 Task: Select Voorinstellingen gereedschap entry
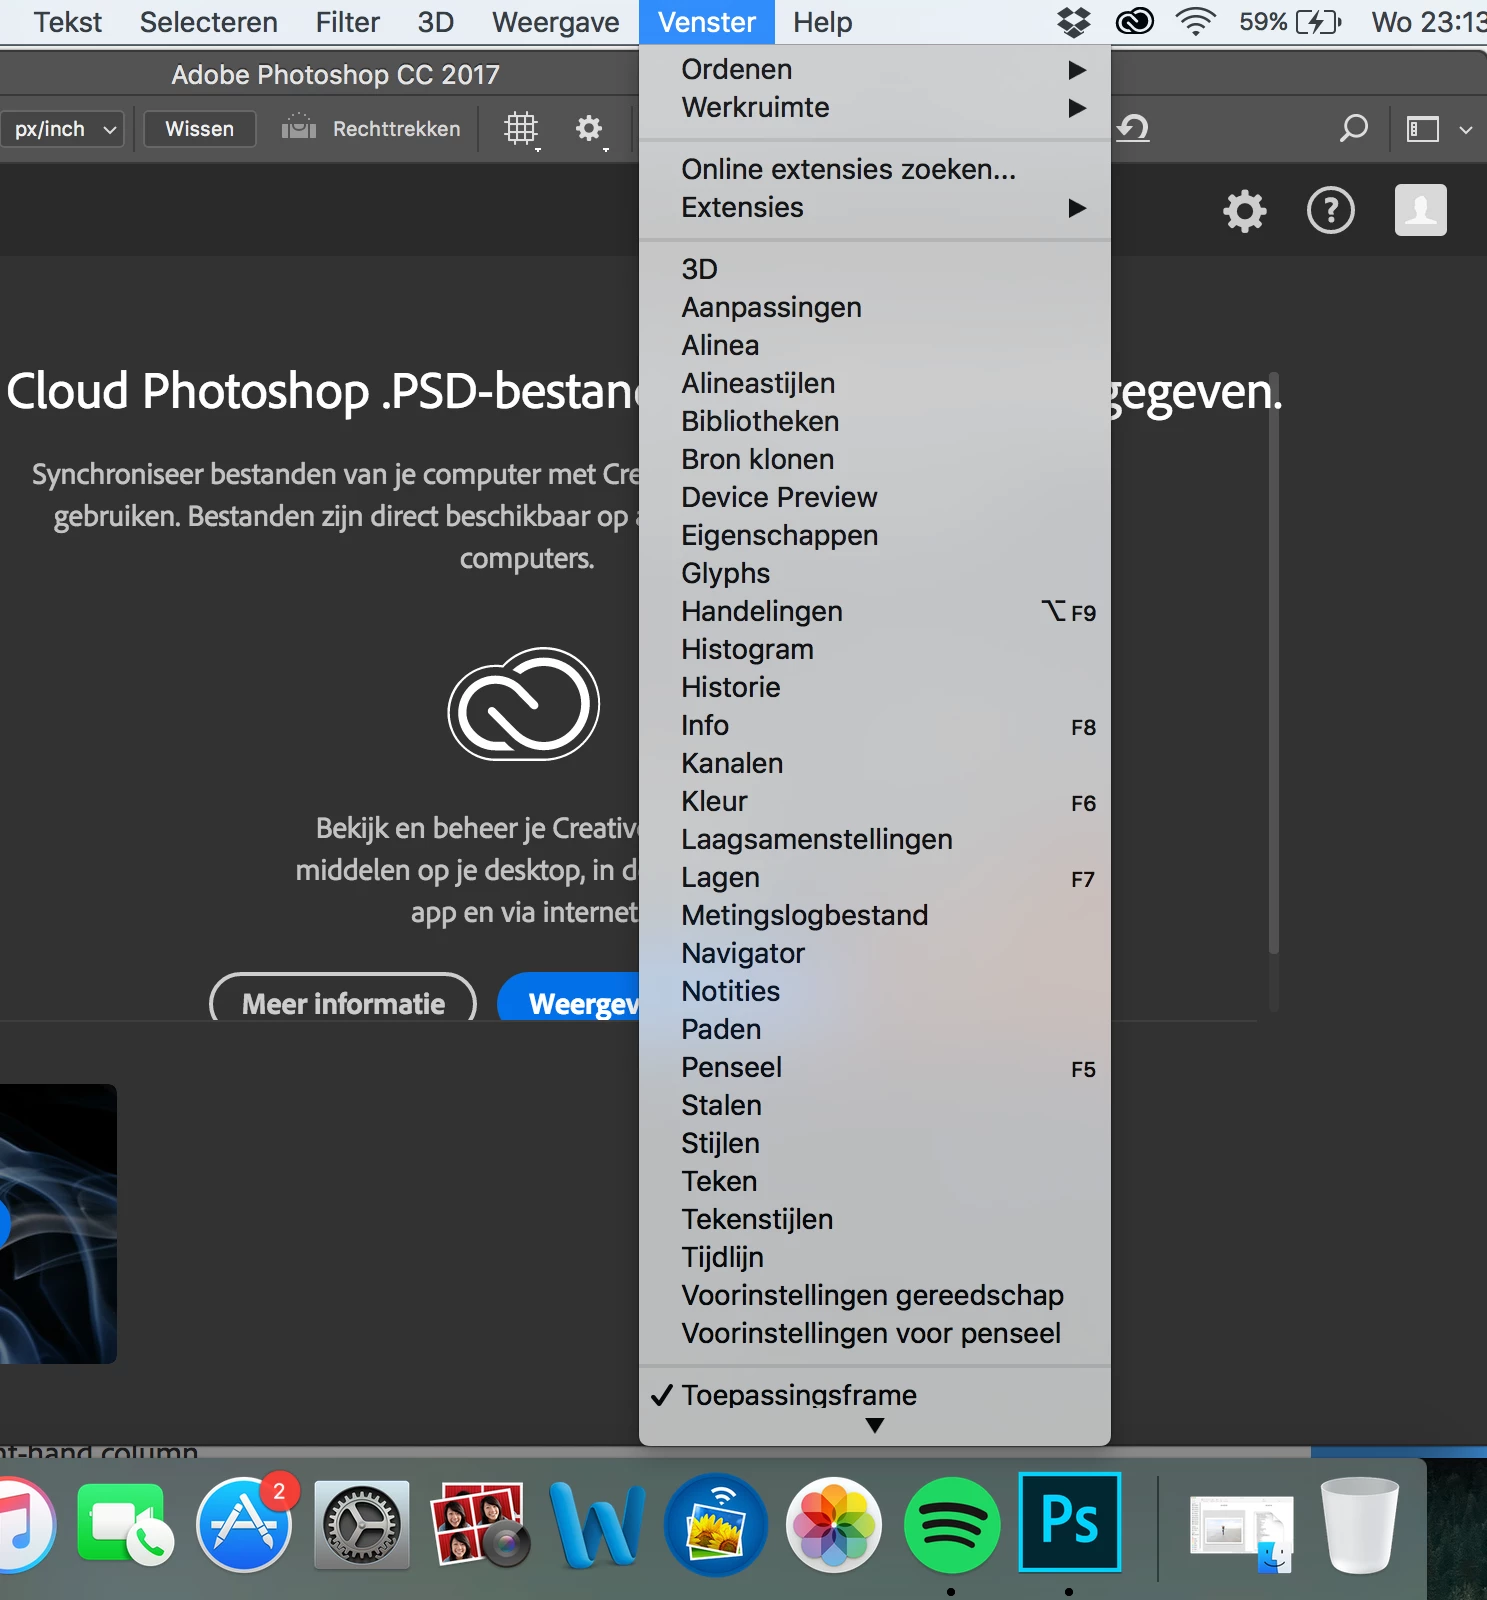875,1295
